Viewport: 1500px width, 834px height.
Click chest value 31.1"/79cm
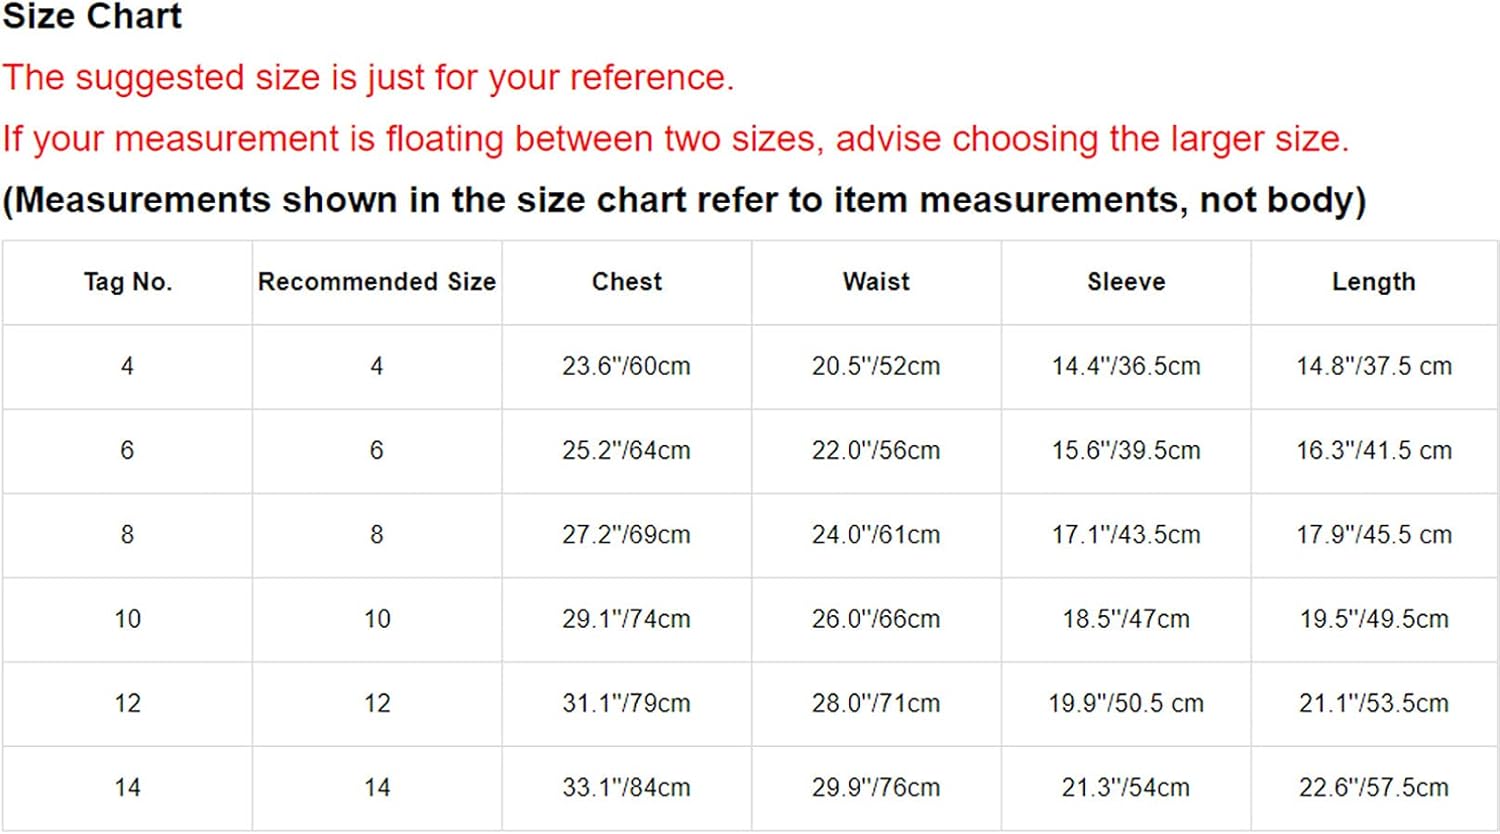[626, 703]
